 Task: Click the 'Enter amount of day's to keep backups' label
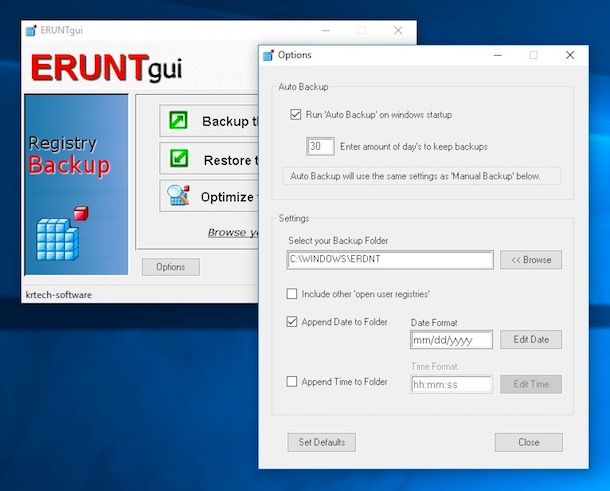pos(414,147)
